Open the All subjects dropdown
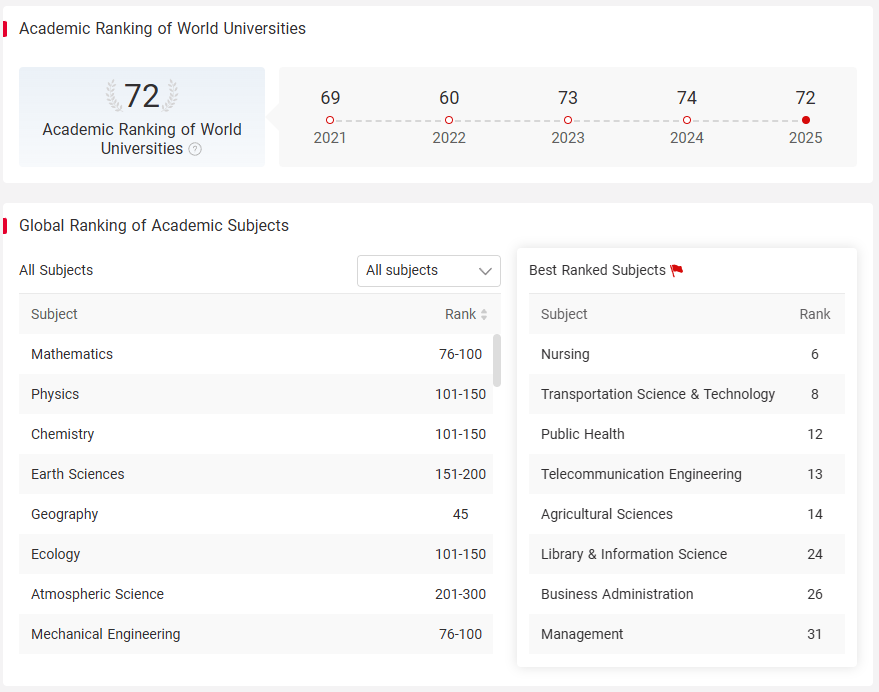This screenshot has height=692, width=879. 429,271
